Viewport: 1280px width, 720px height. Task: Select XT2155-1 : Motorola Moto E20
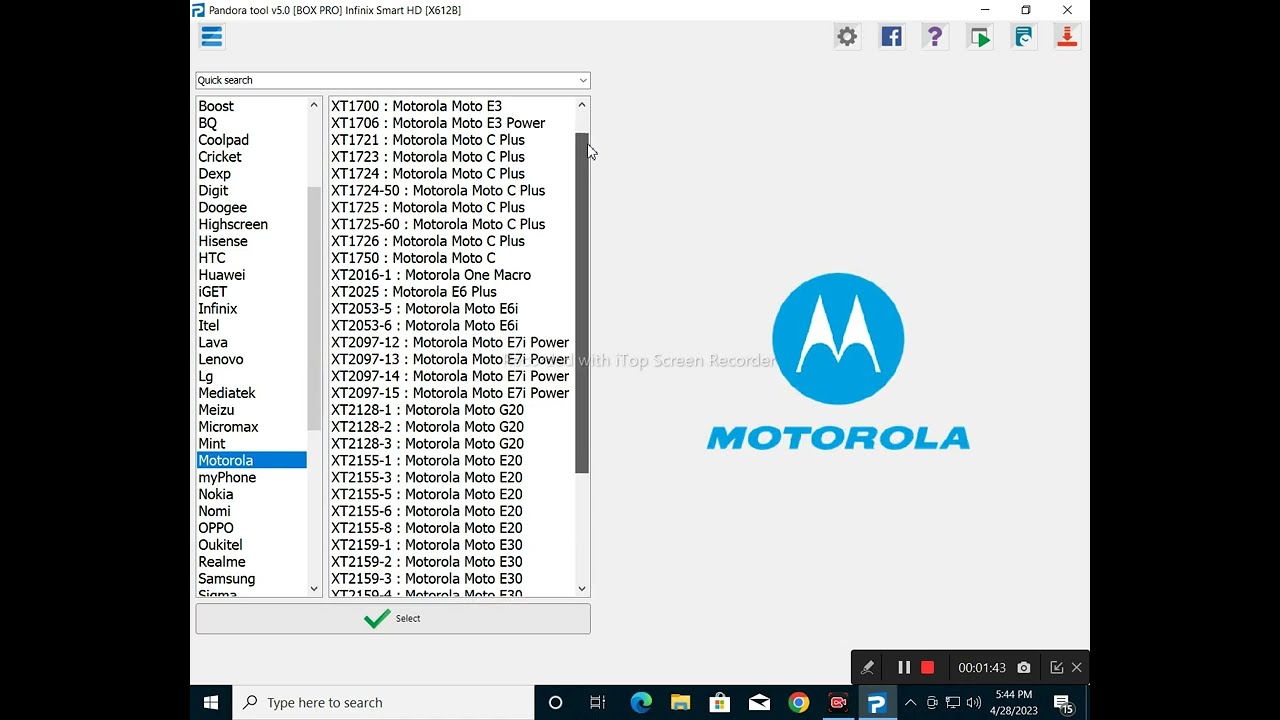point(426,461)
